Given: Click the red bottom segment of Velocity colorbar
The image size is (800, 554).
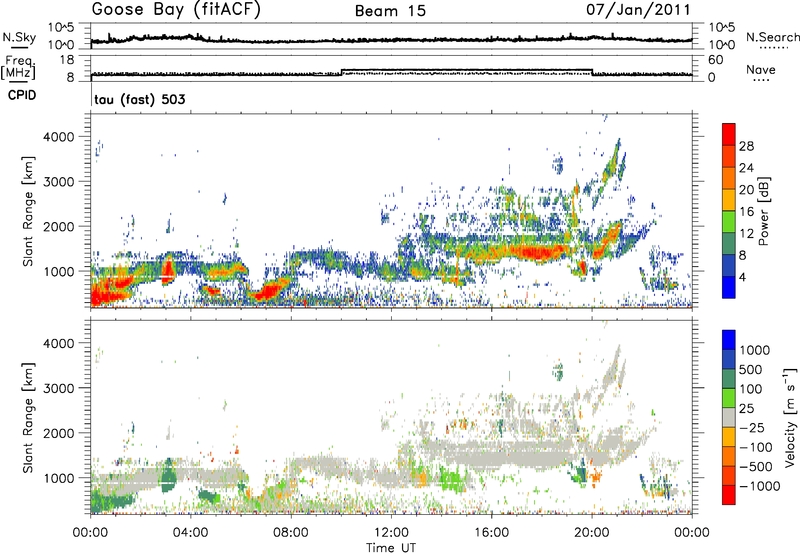Looking at the screenshot, I should (x=729, y=495).
